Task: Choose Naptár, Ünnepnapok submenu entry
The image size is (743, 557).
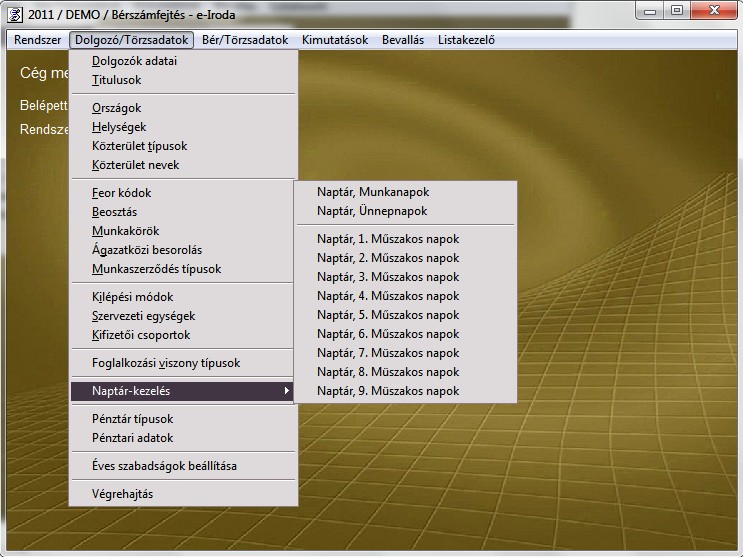Action: pyautogui.click(x=371, y=211)
